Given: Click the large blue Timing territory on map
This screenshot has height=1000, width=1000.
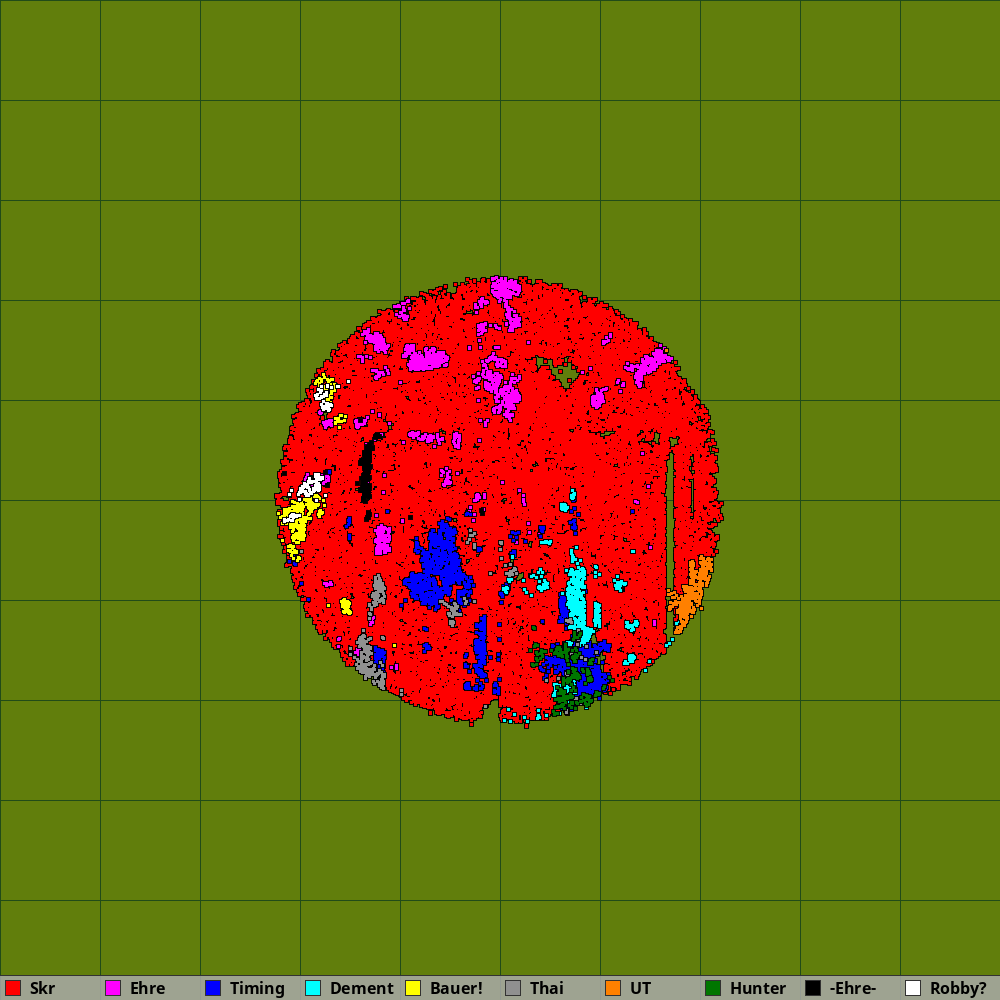Looking at the screenshot, I should coord(438,572).
